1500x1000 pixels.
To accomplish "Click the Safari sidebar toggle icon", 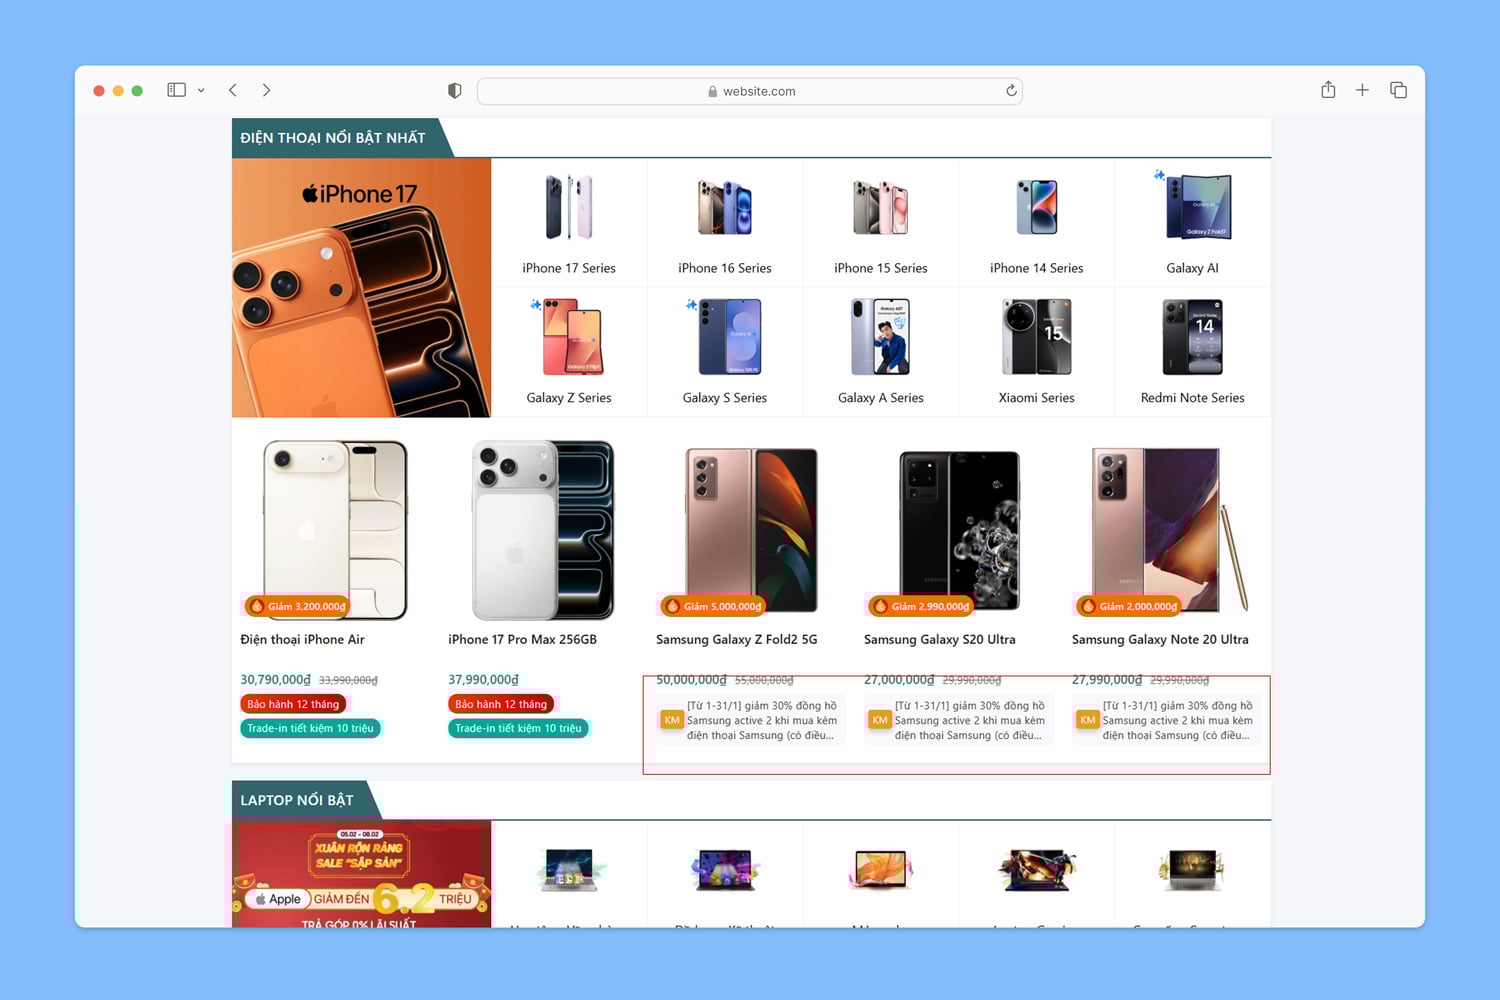I will click(176, 90).
